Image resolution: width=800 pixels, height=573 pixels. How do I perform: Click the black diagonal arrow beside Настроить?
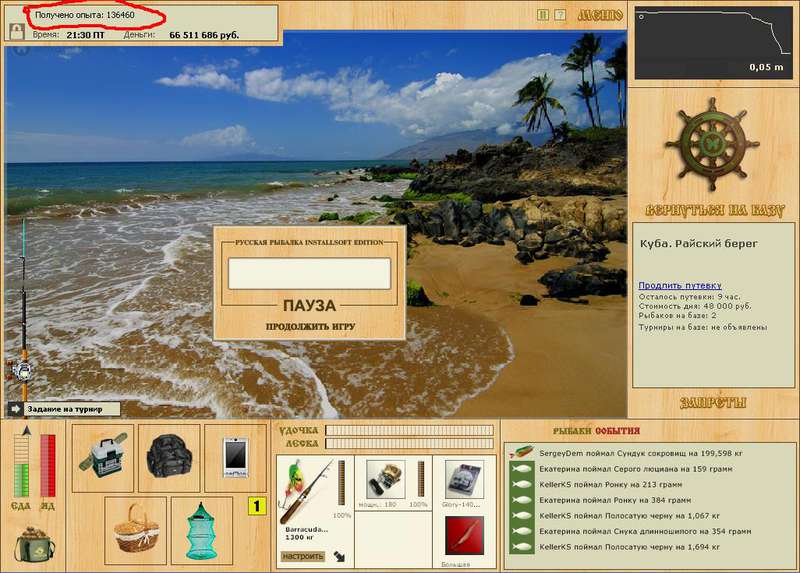click(x=339, y=556)
